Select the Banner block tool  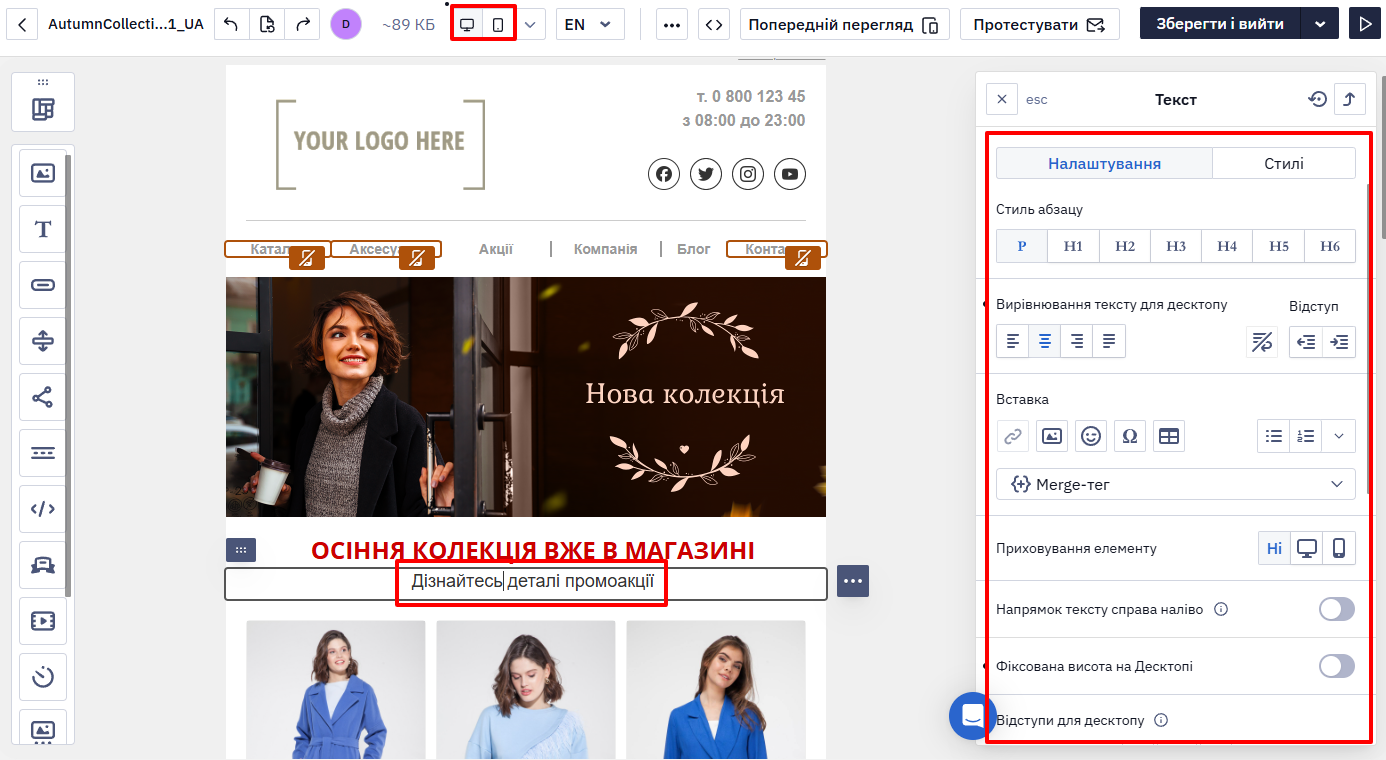click(43, 565)
